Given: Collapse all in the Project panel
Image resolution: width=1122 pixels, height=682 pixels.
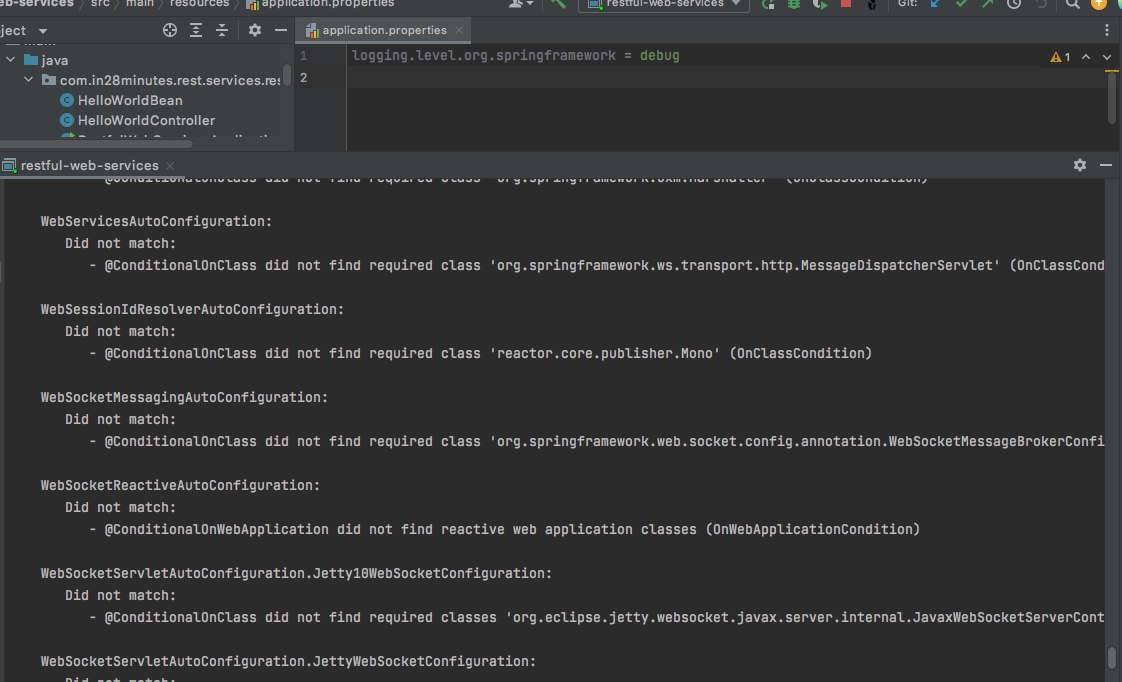Looking at the screenshot, I should coord(222,30).
